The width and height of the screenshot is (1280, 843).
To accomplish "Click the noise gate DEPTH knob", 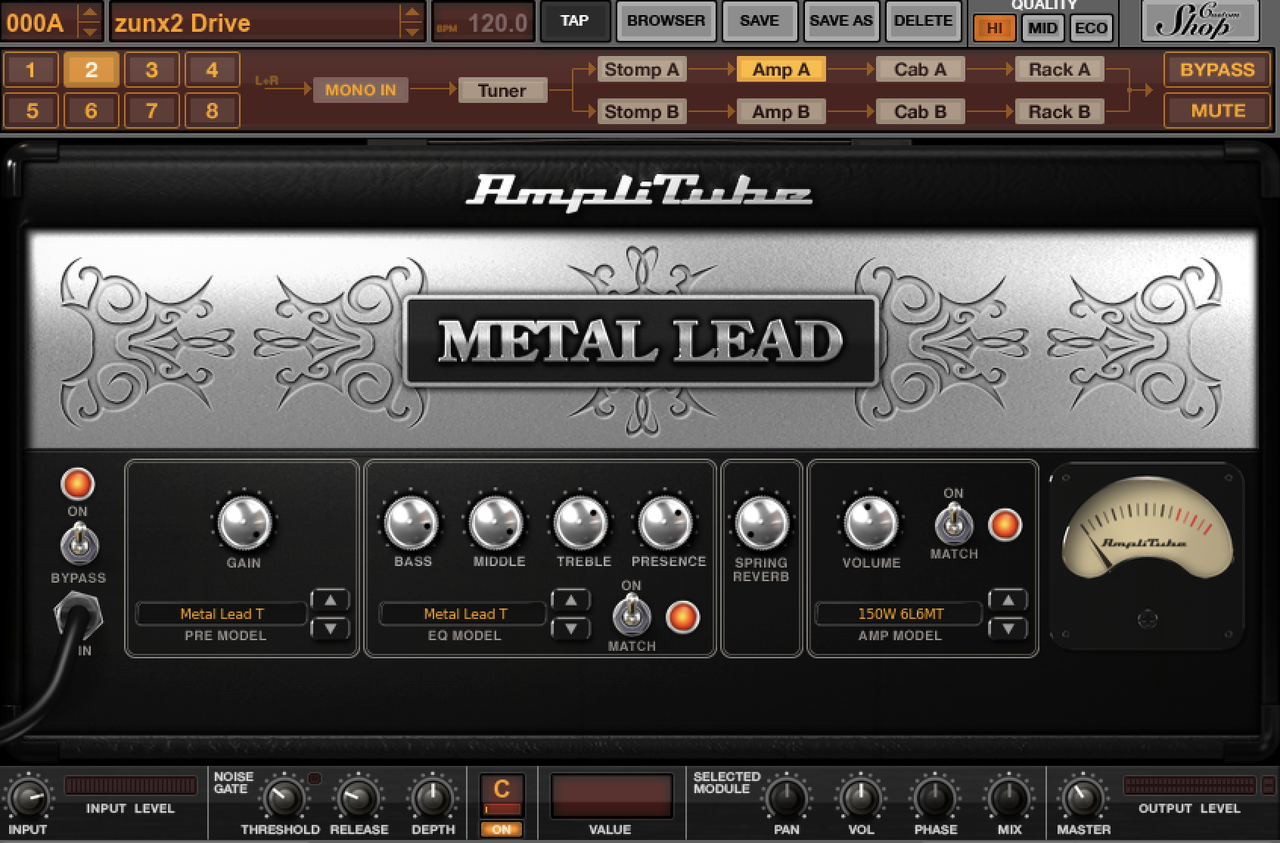I will (432, 799).
